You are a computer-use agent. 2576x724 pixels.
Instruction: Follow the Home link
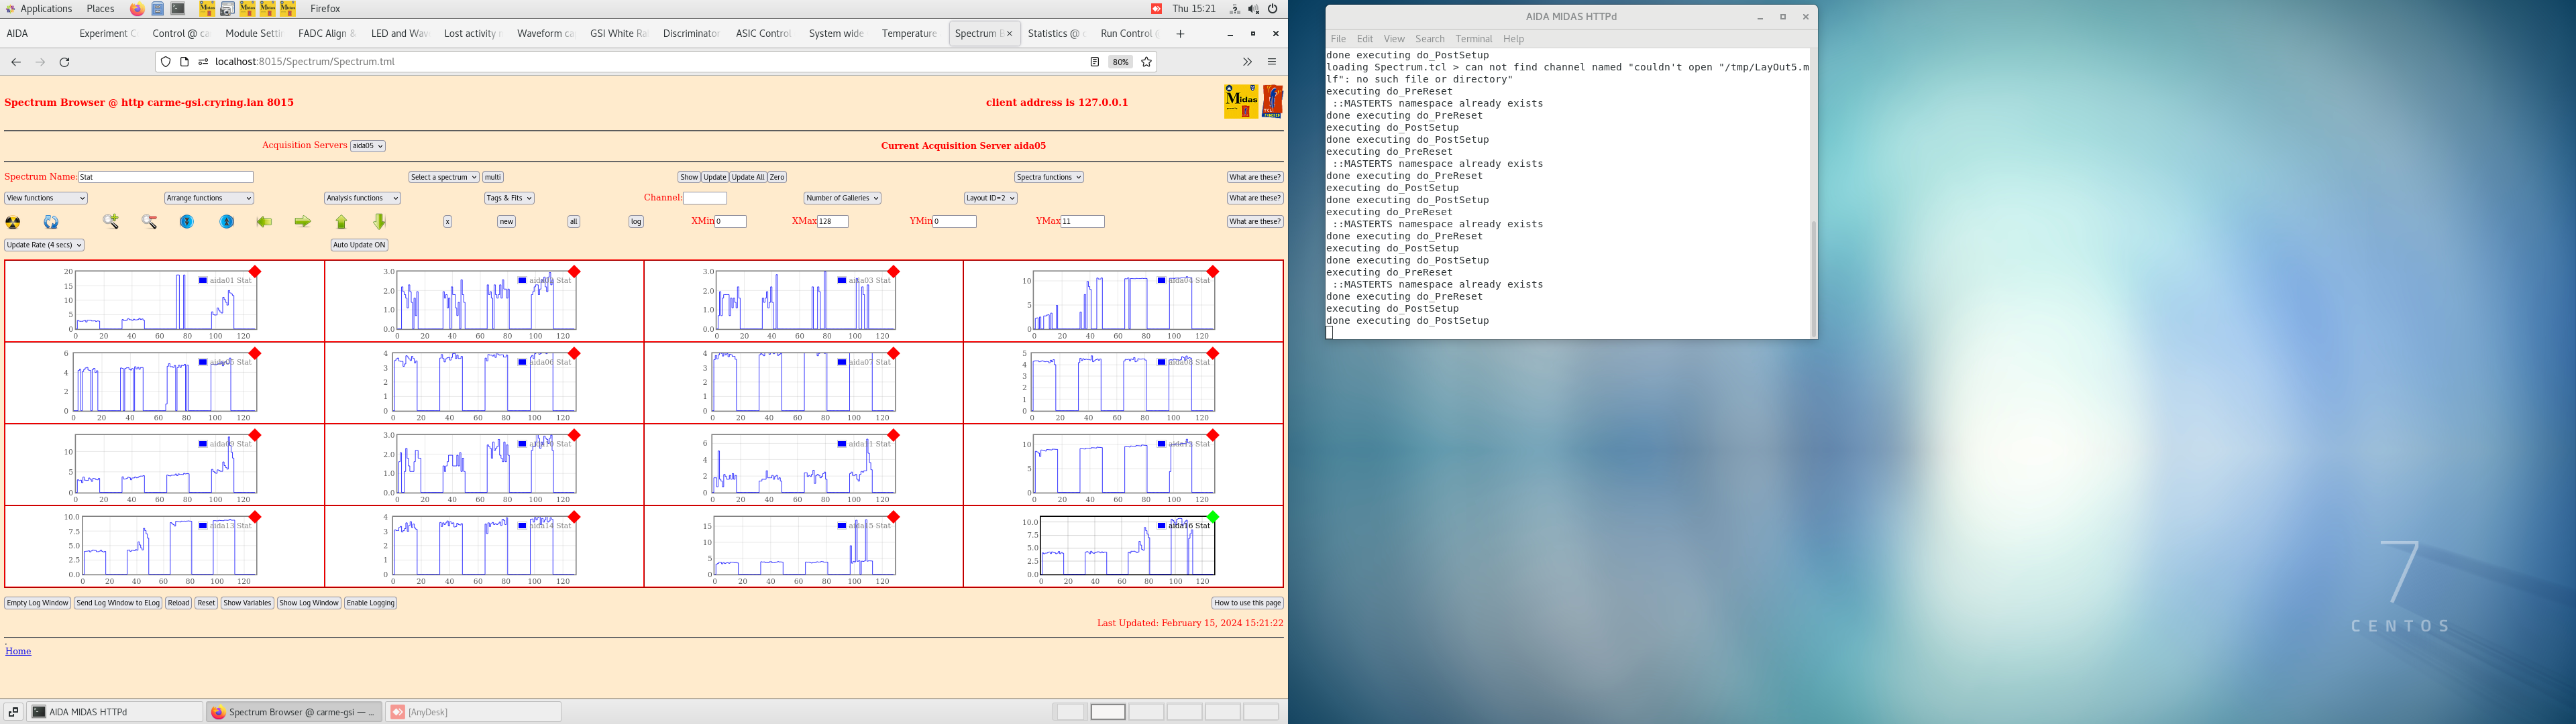18,651
